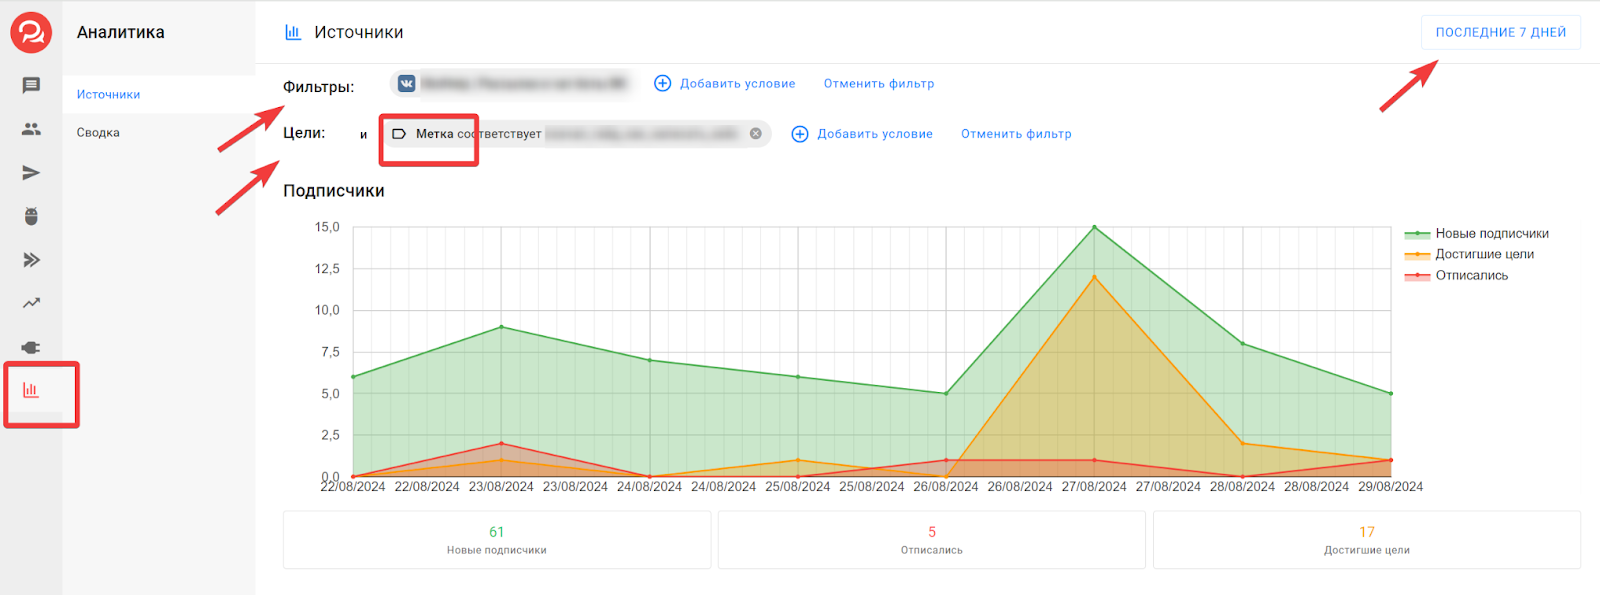The width and height of the screenshot is (1600, 595).
Task: Toggle 'Достигшие цели' legend series
Action: pos(1484,255)
